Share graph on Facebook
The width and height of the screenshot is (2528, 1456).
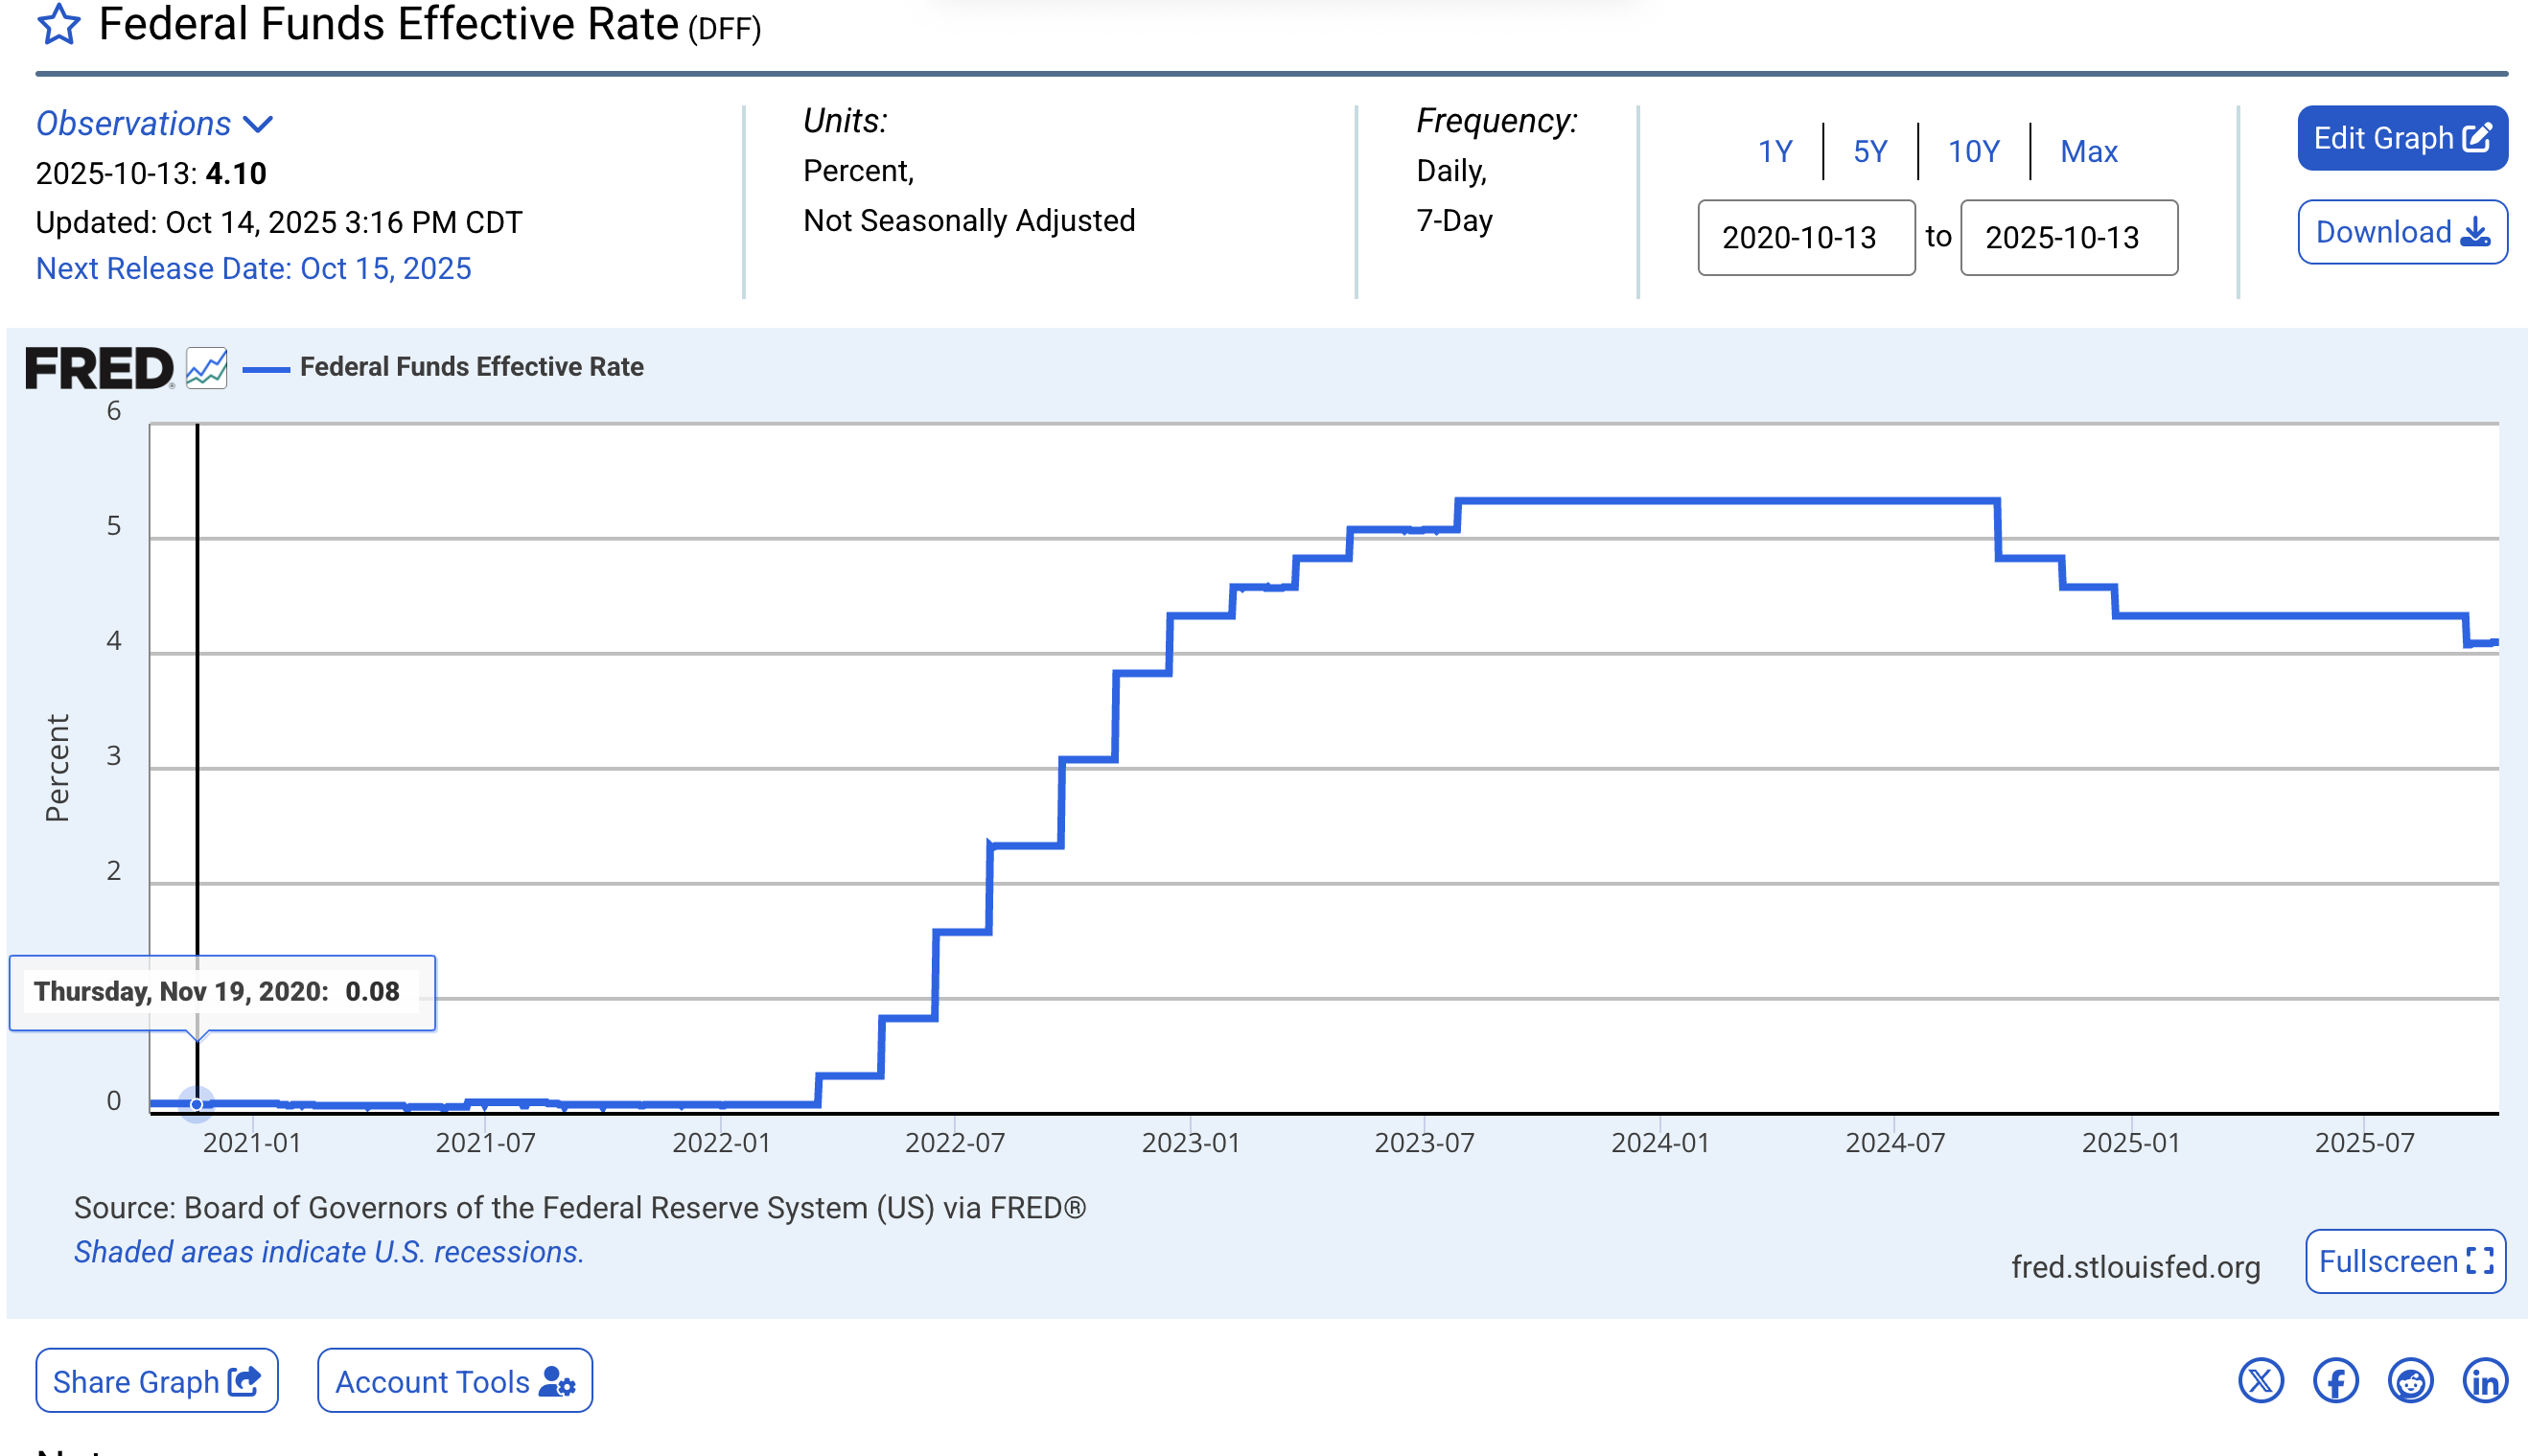tap(2335, 1381)
